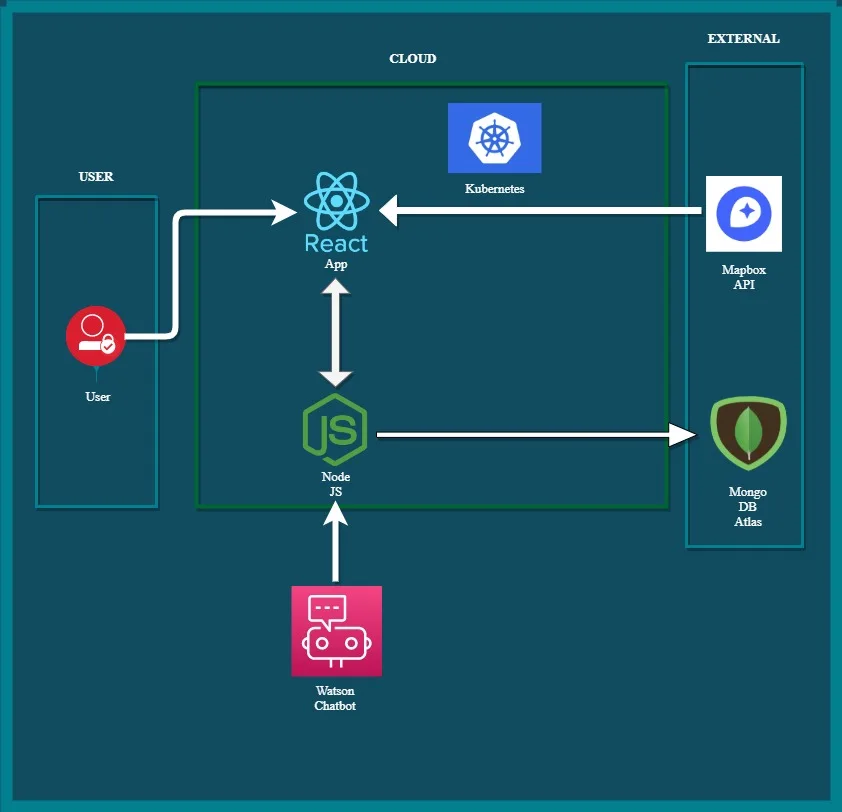Click the USER heading text
The image size is (842, 812).
(x=96, y=177)
